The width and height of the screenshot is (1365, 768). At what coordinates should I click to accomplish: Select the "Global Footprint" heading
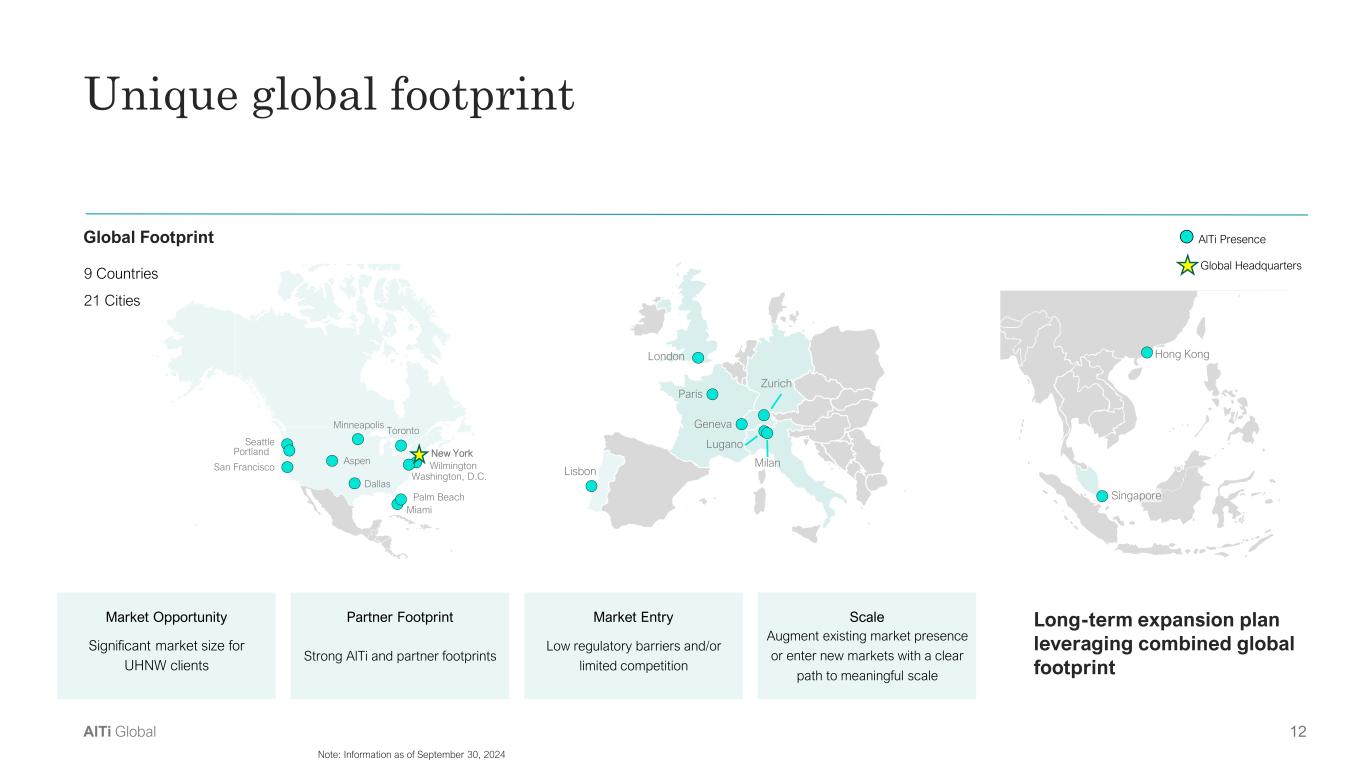point(149,237)
